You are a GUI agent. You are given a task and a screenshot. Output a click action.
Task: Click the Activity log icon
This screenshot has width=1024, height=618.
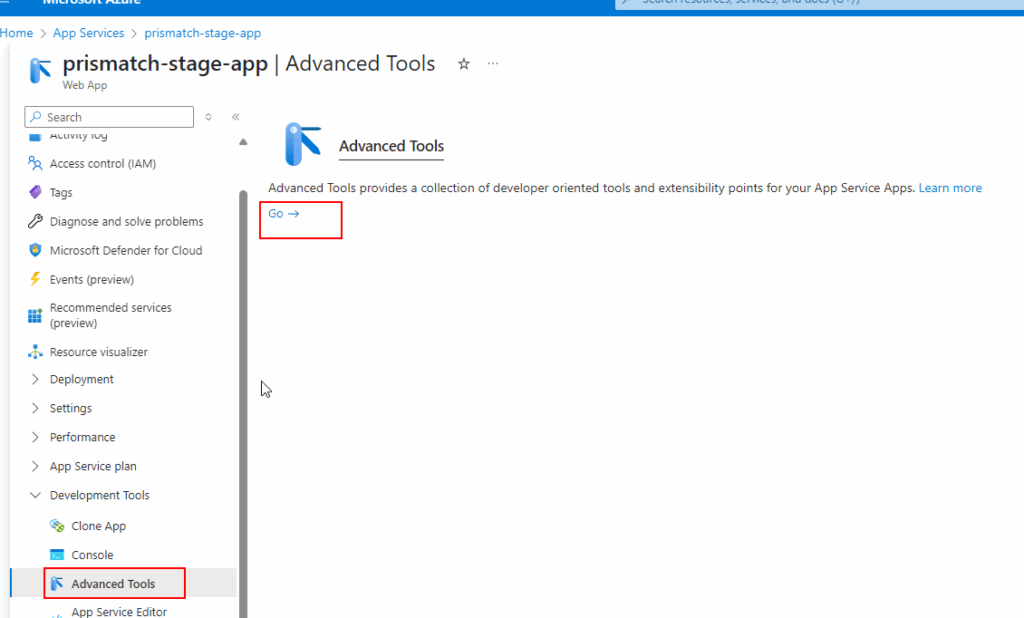[35, 137]
